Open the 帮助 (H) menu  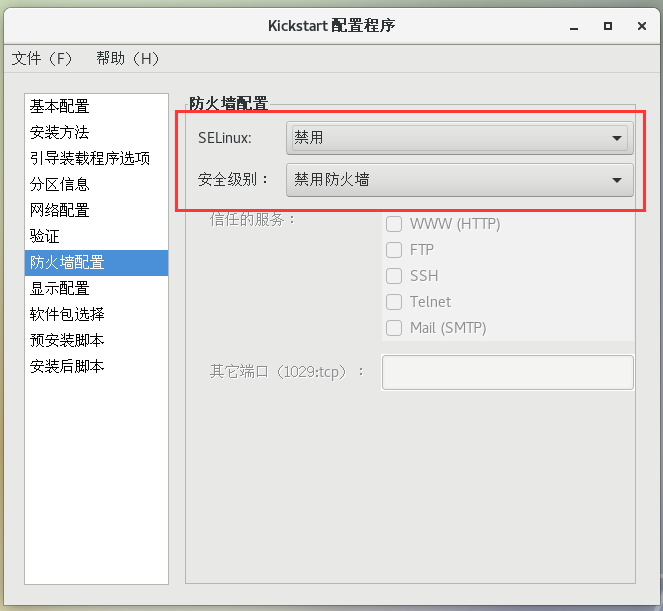127,59
